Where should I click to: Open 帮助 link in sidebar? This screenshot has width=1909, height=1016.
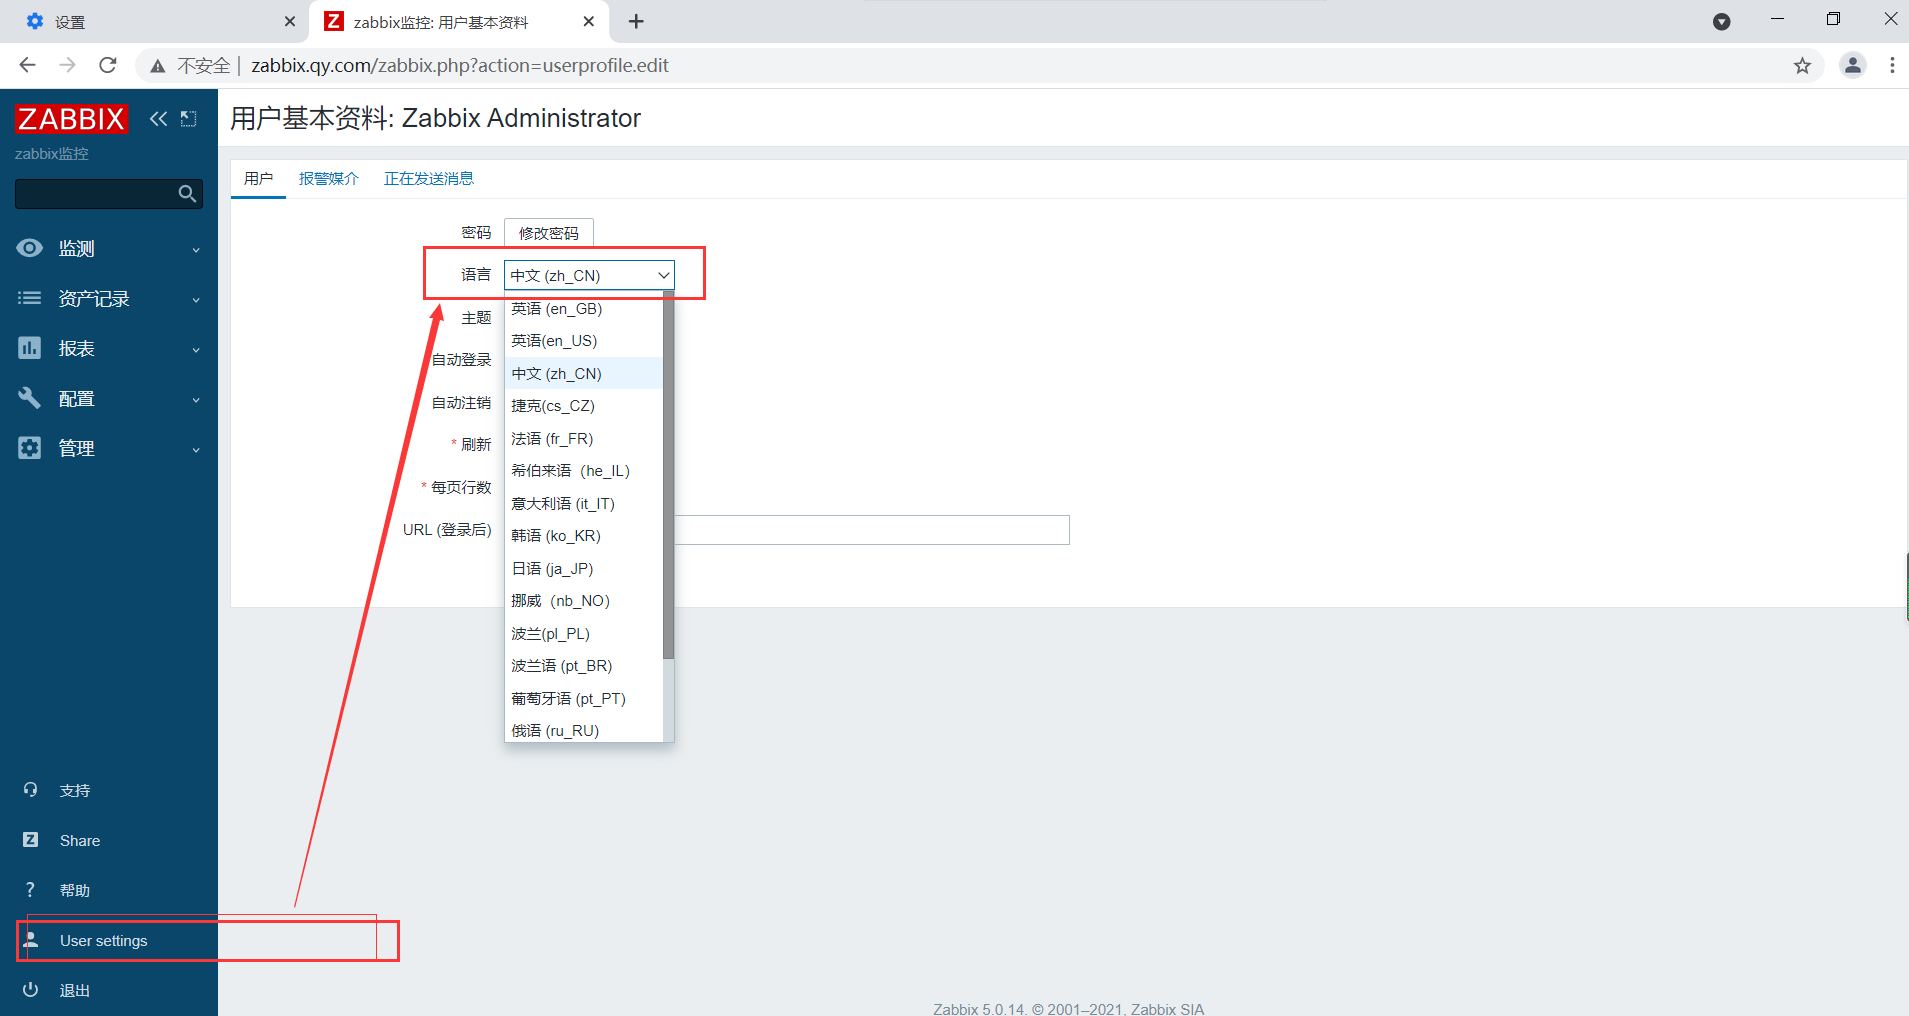click(x=75, y=891)
